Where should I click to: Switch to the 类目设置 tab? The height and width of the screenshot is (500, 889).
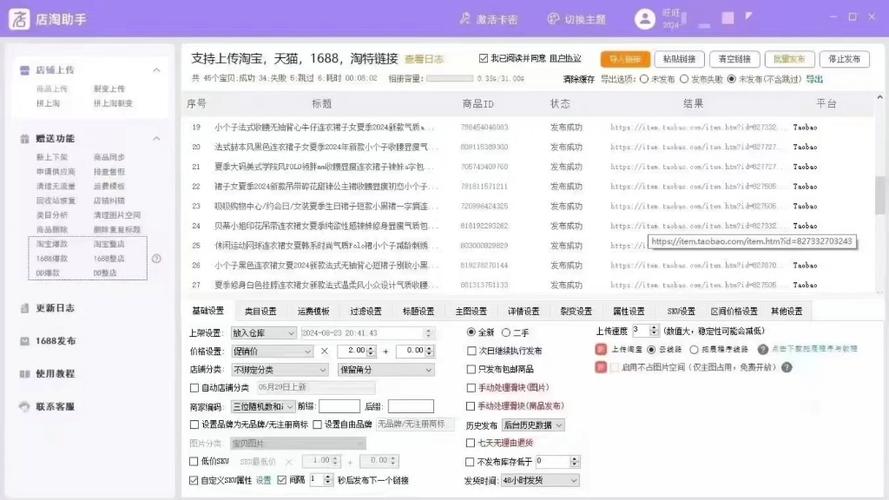click(x=261, y=311)
